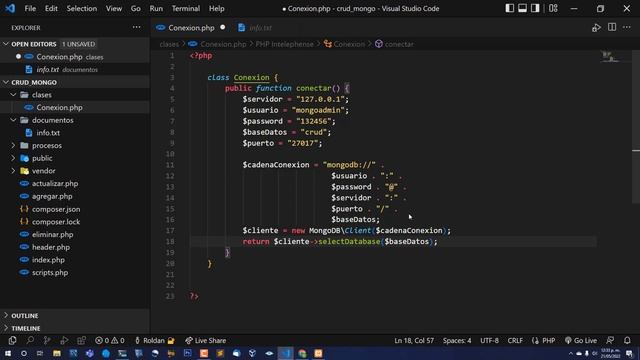Viewport: 640px width, 360px height.
Task: Click the VS Code taskbar icon
Action: (286, 353)
